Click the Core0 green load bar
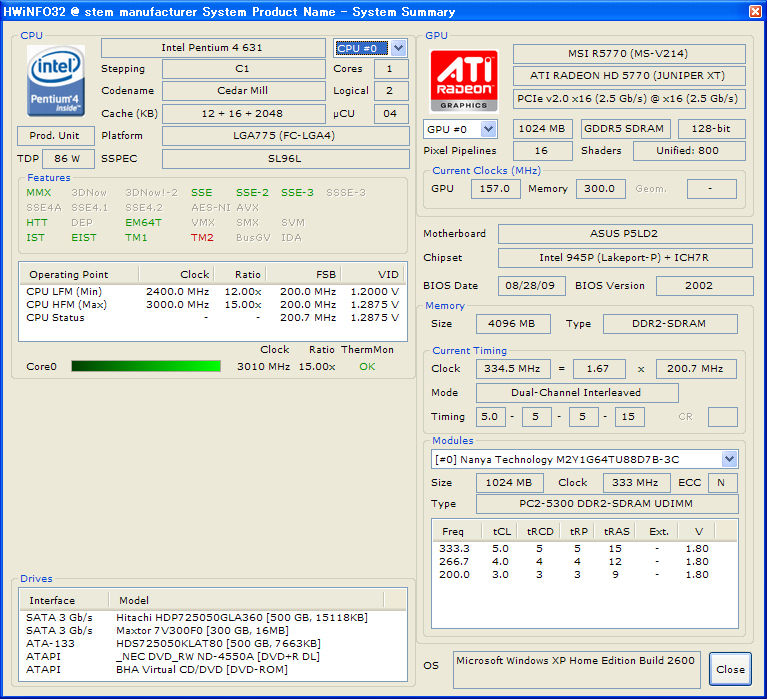Screen dimensions: 767x699 tap(145, 367)
